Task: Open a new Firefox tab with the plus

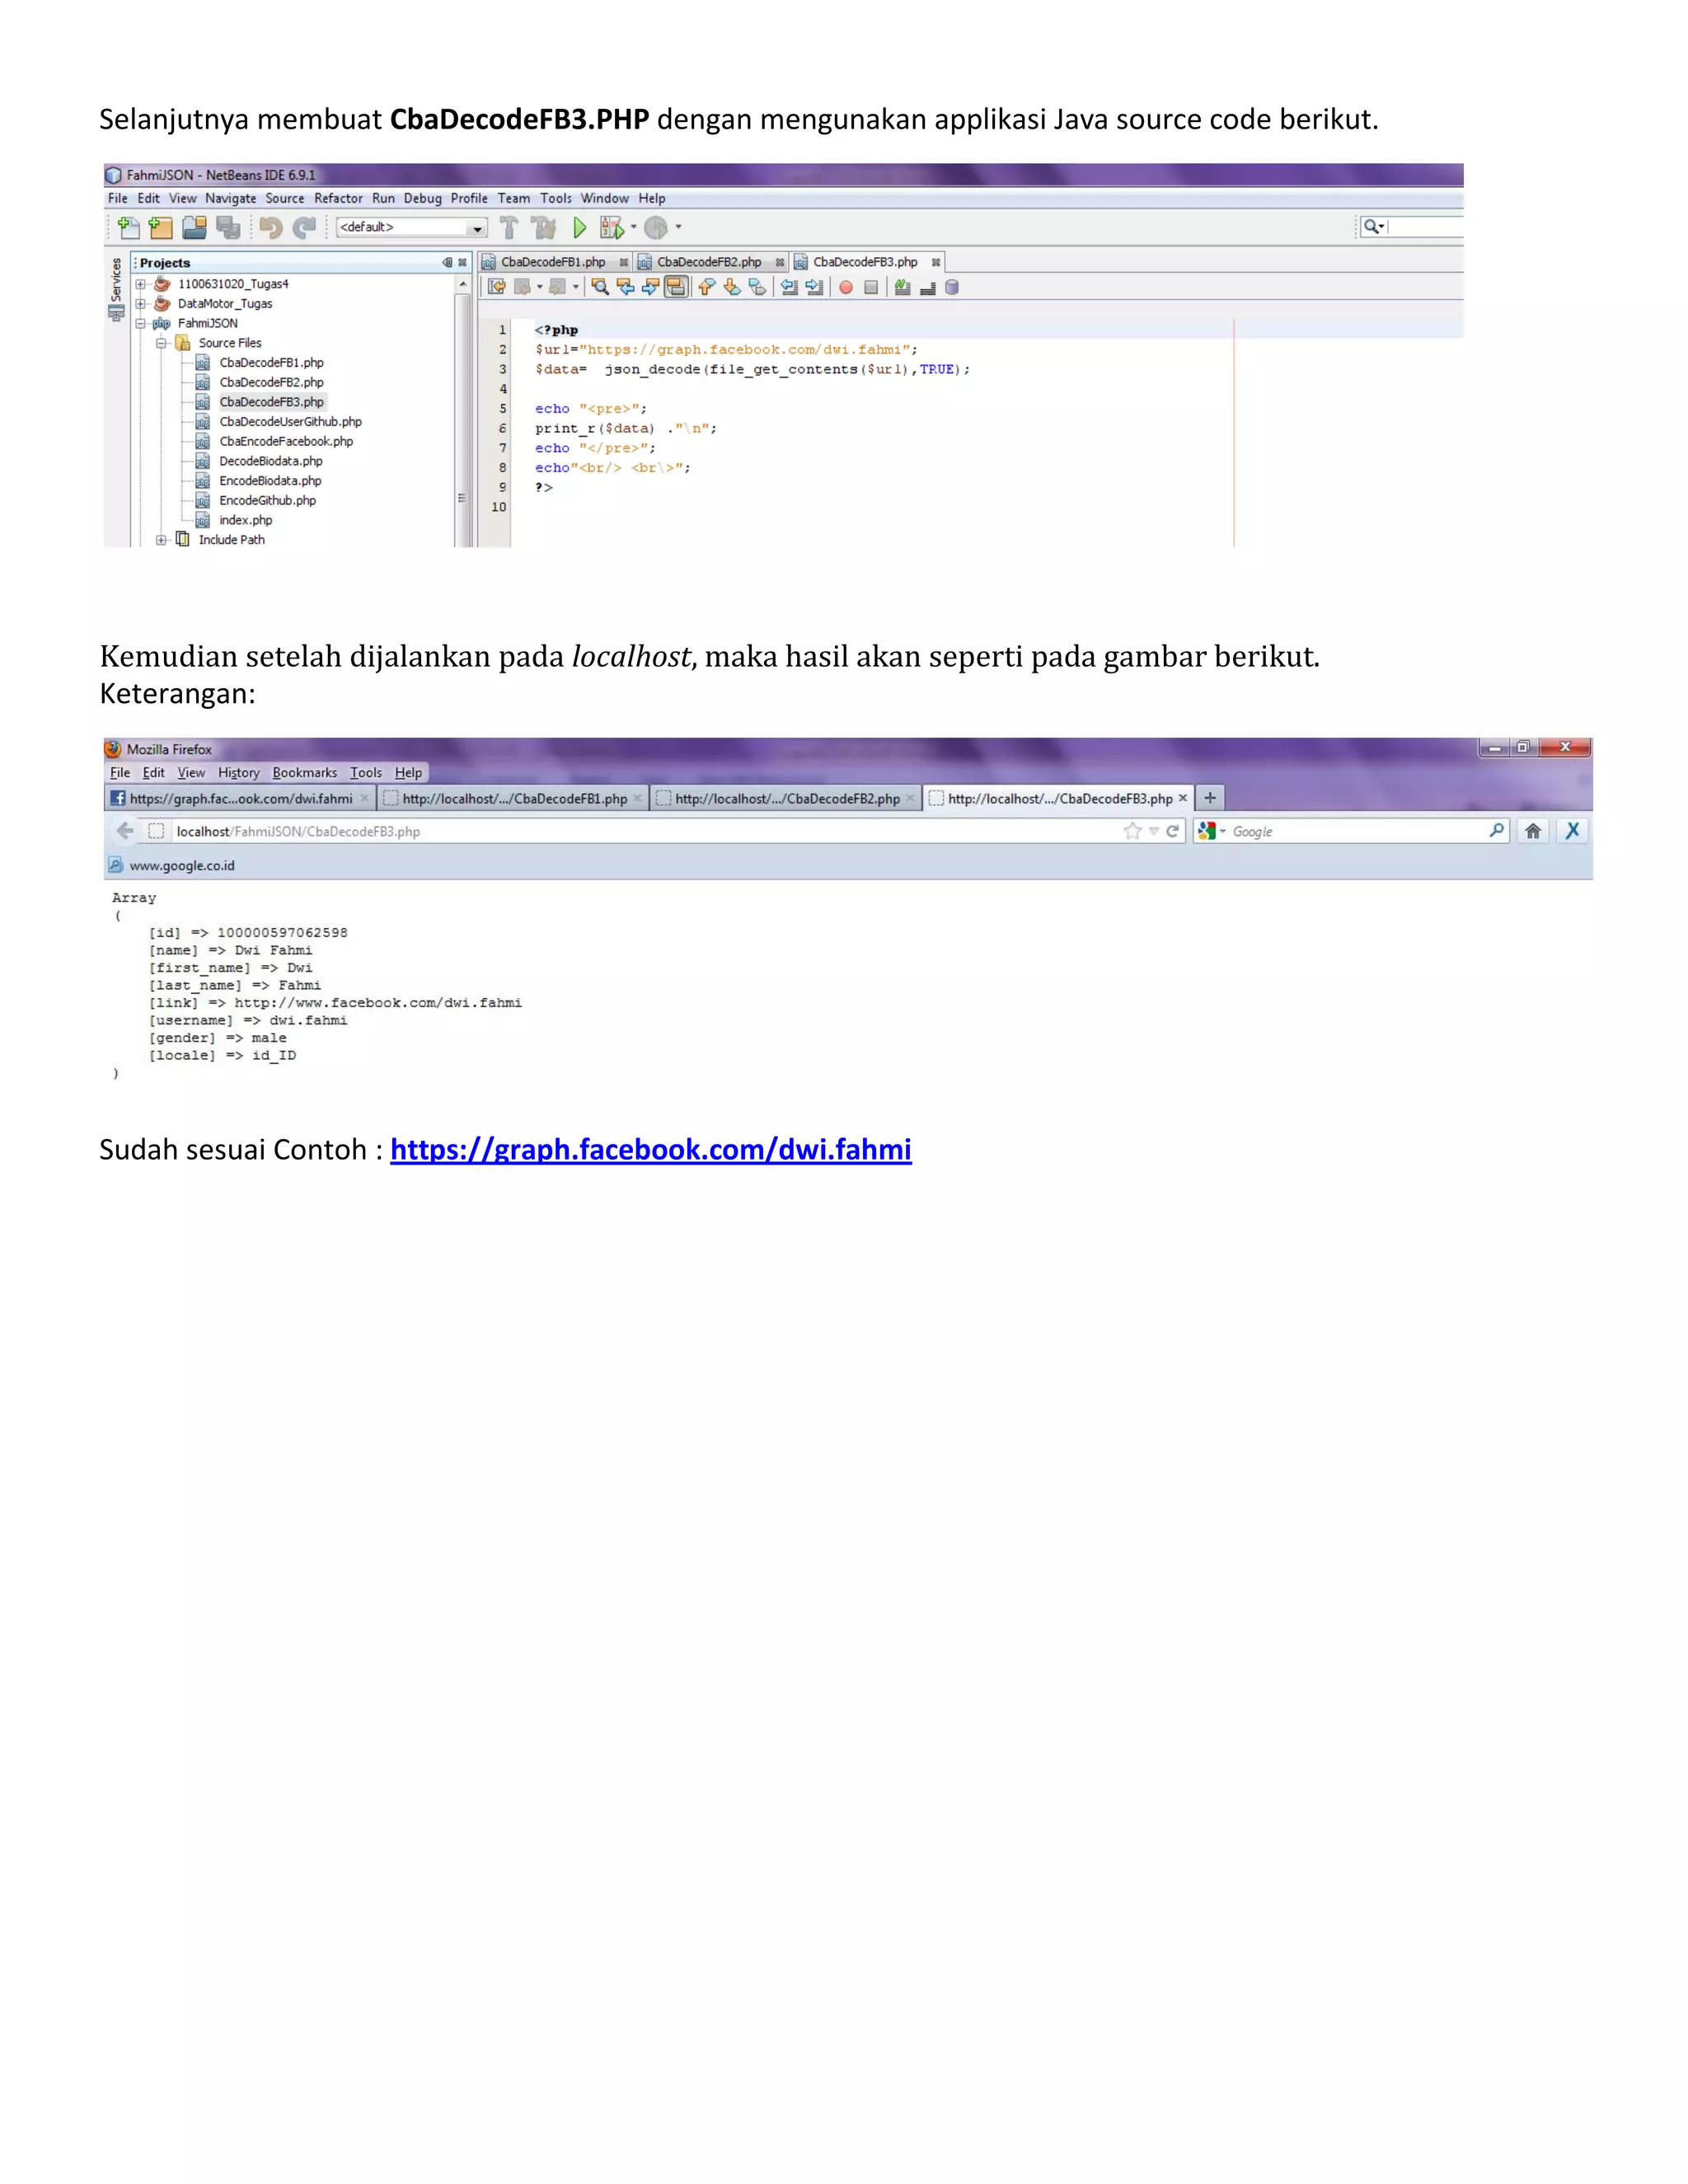Action: tap(1210, 798)
